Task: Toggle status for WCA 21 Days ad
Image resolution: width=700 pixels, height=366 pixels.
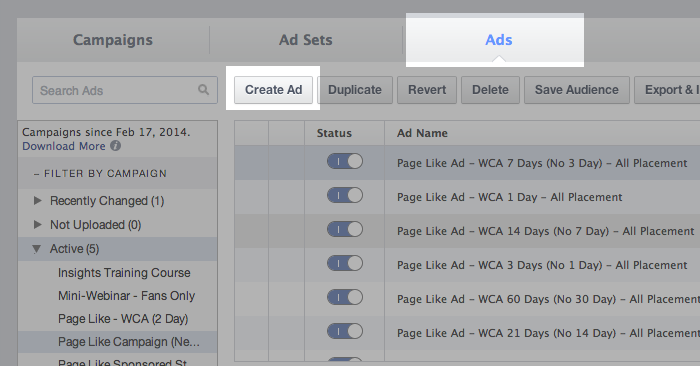Action: (345, 331)
